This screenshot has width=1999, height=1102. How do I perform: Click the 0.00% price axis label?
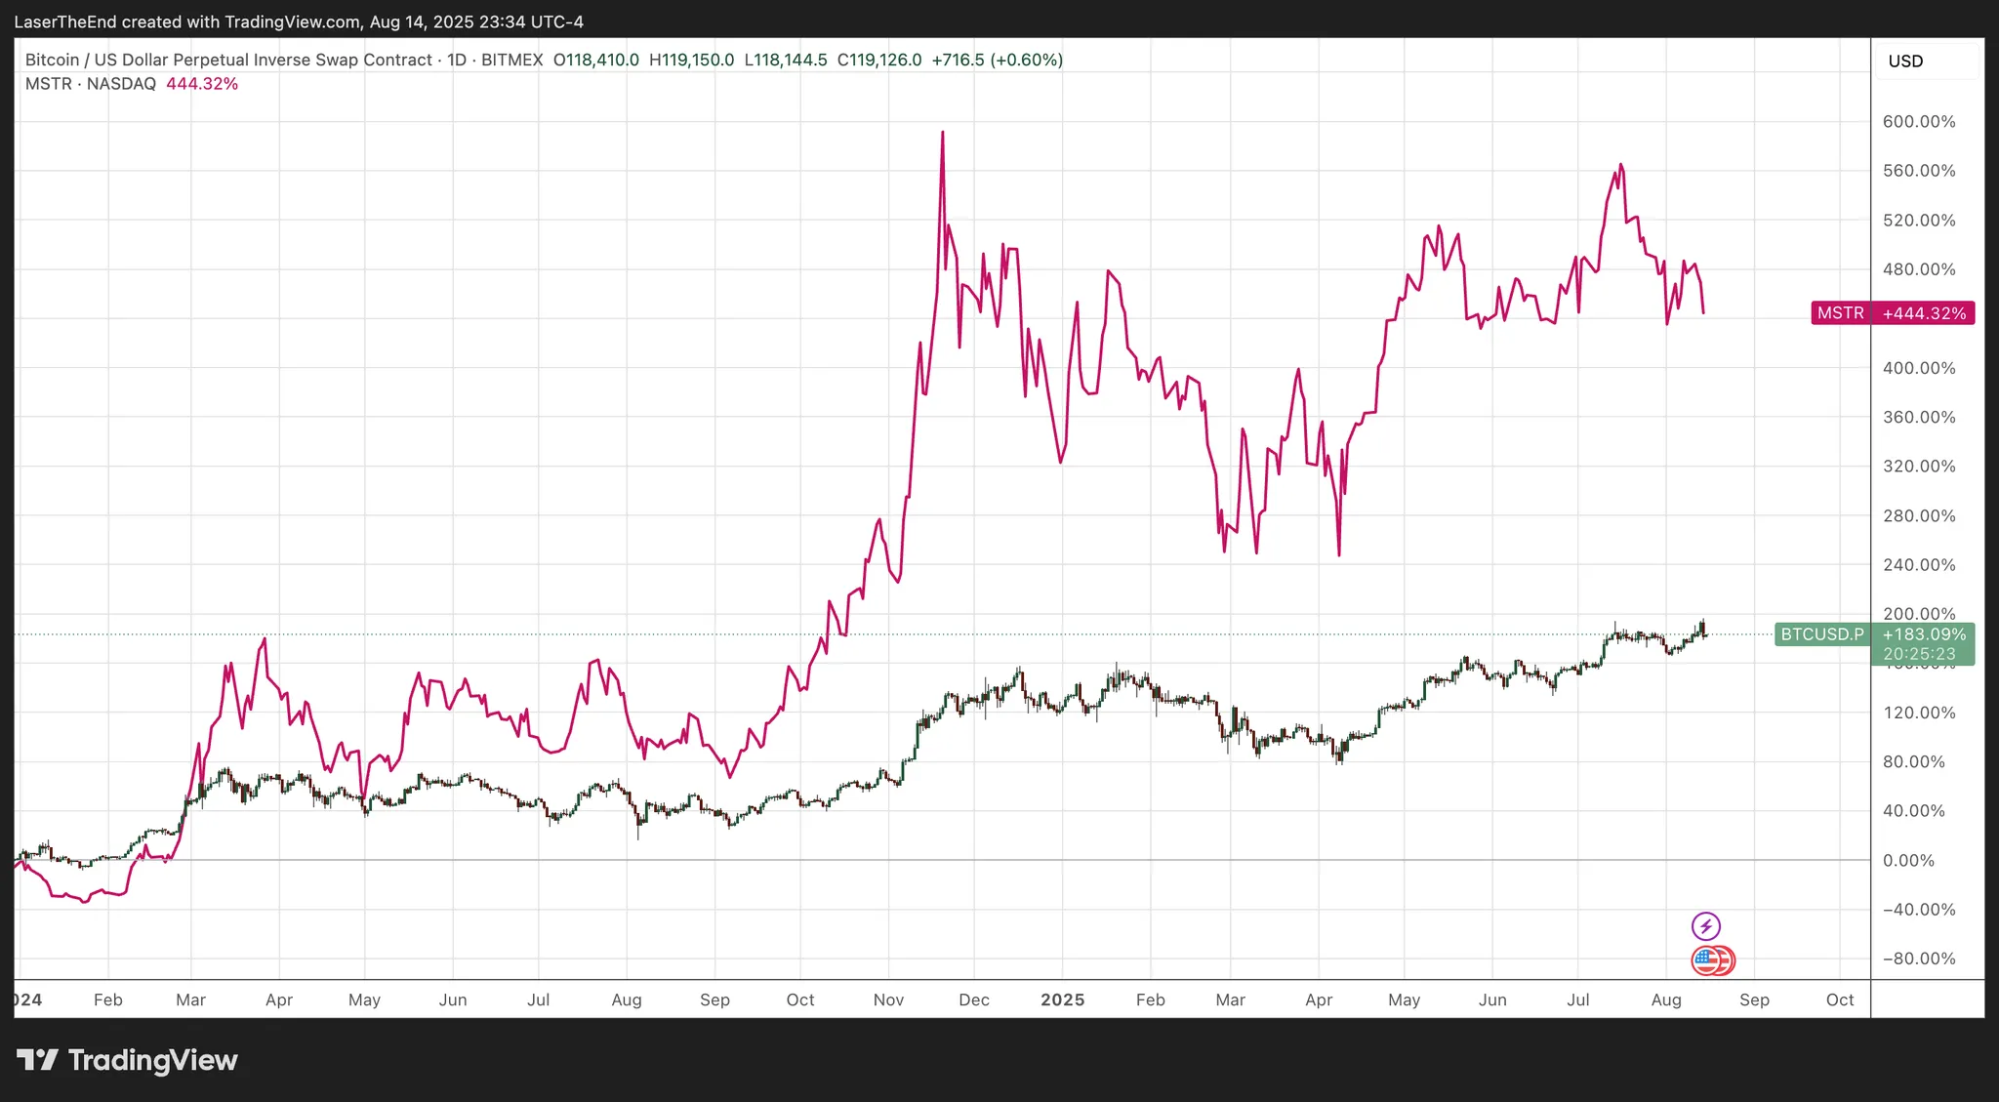1908,860
